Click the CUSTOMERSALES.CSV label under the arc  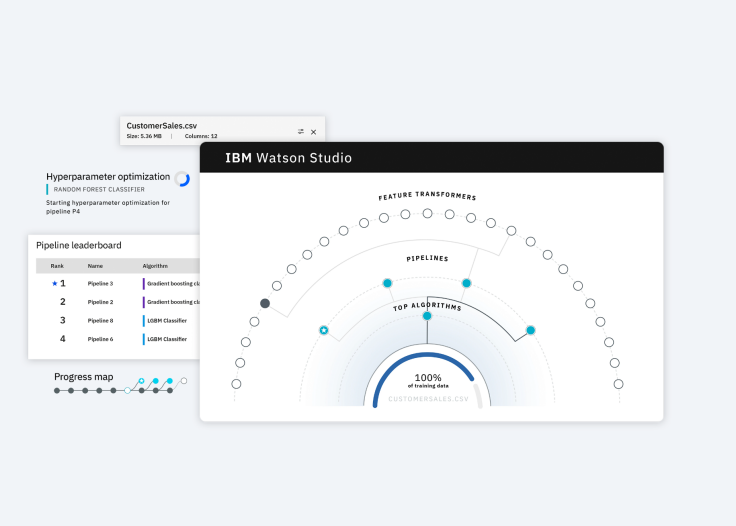pyautogui.click(x=428, y=399)
